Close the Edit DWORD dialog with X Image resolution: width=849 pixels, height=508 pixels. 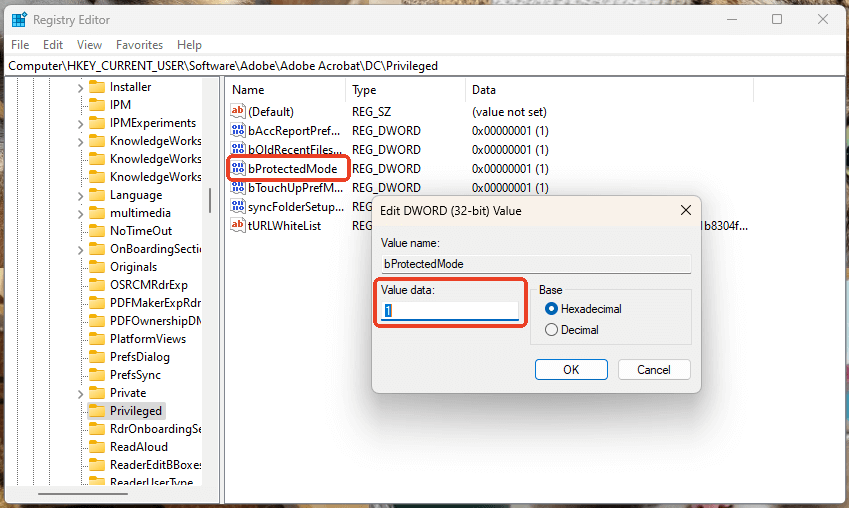point(685,210)
